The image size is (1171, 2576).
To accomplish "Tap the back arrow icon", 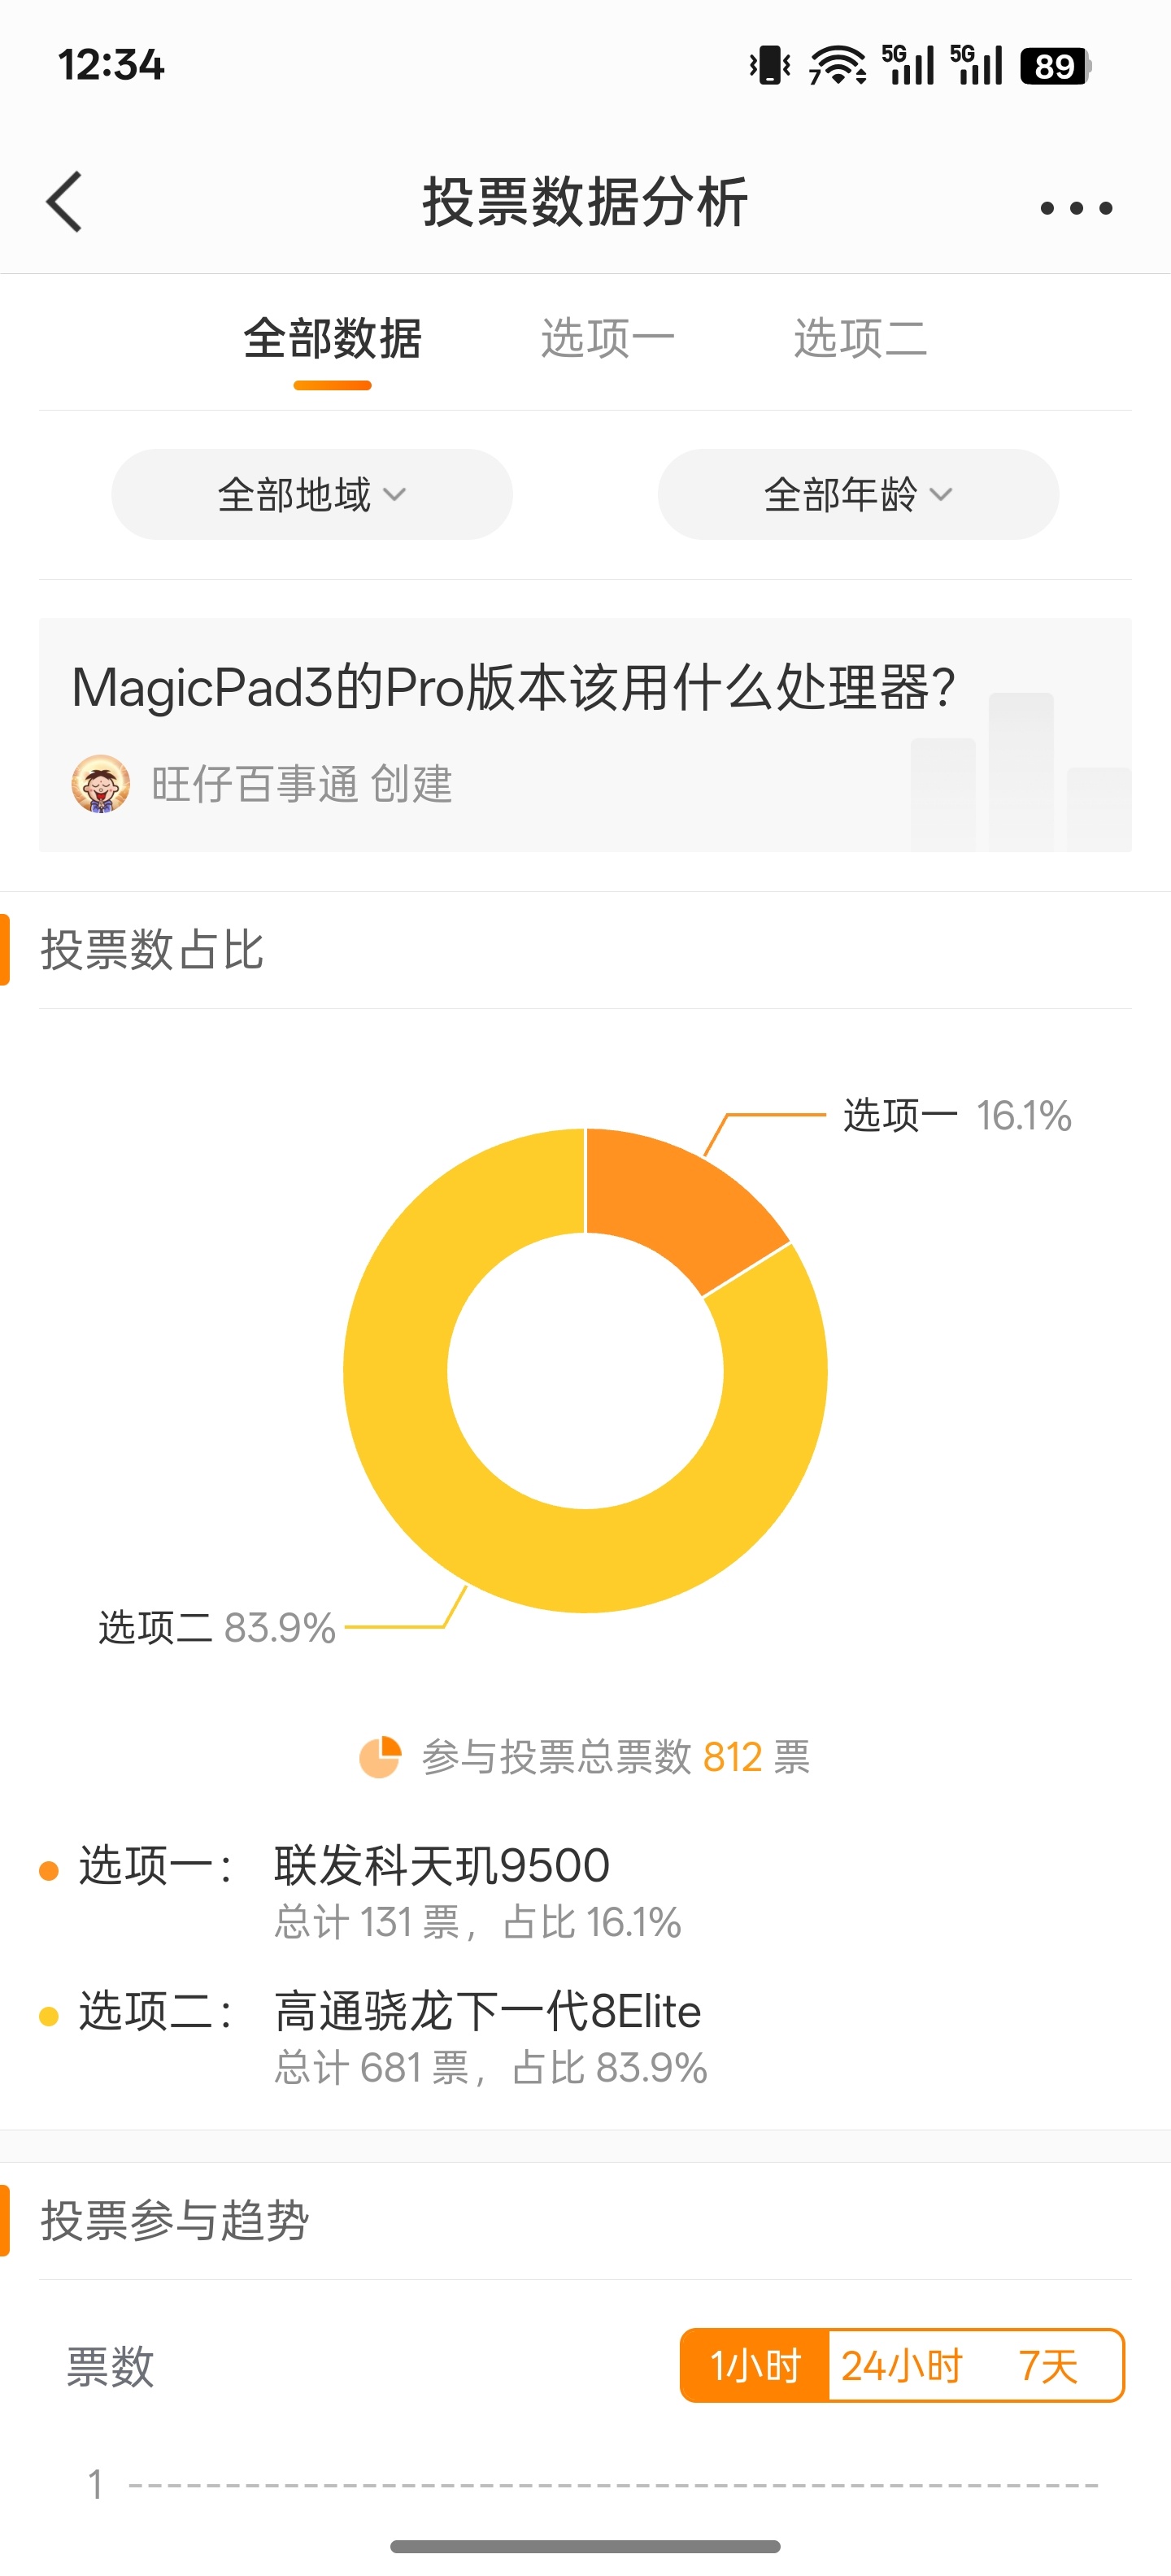I will 64,202.
